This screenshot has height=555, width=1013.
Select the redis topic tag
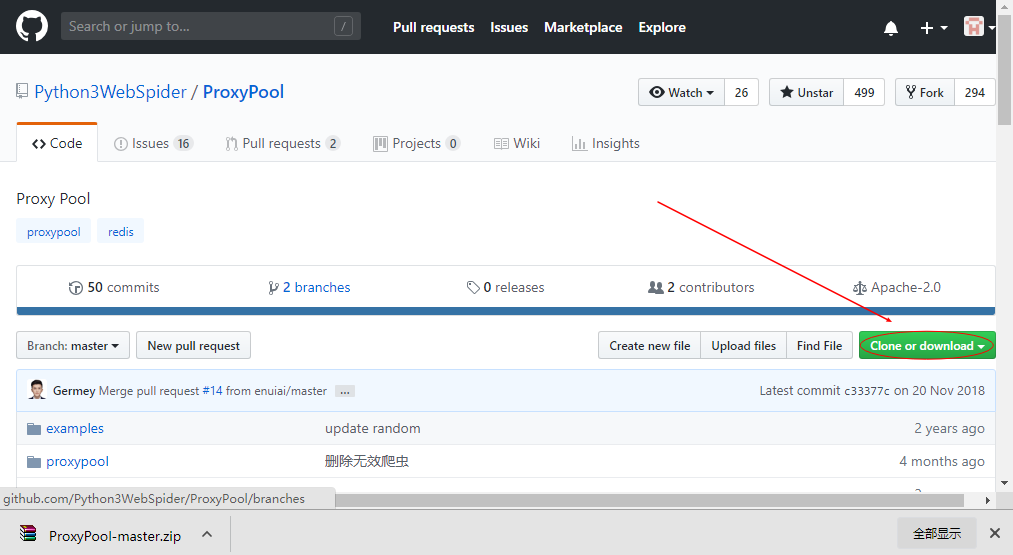121,231
